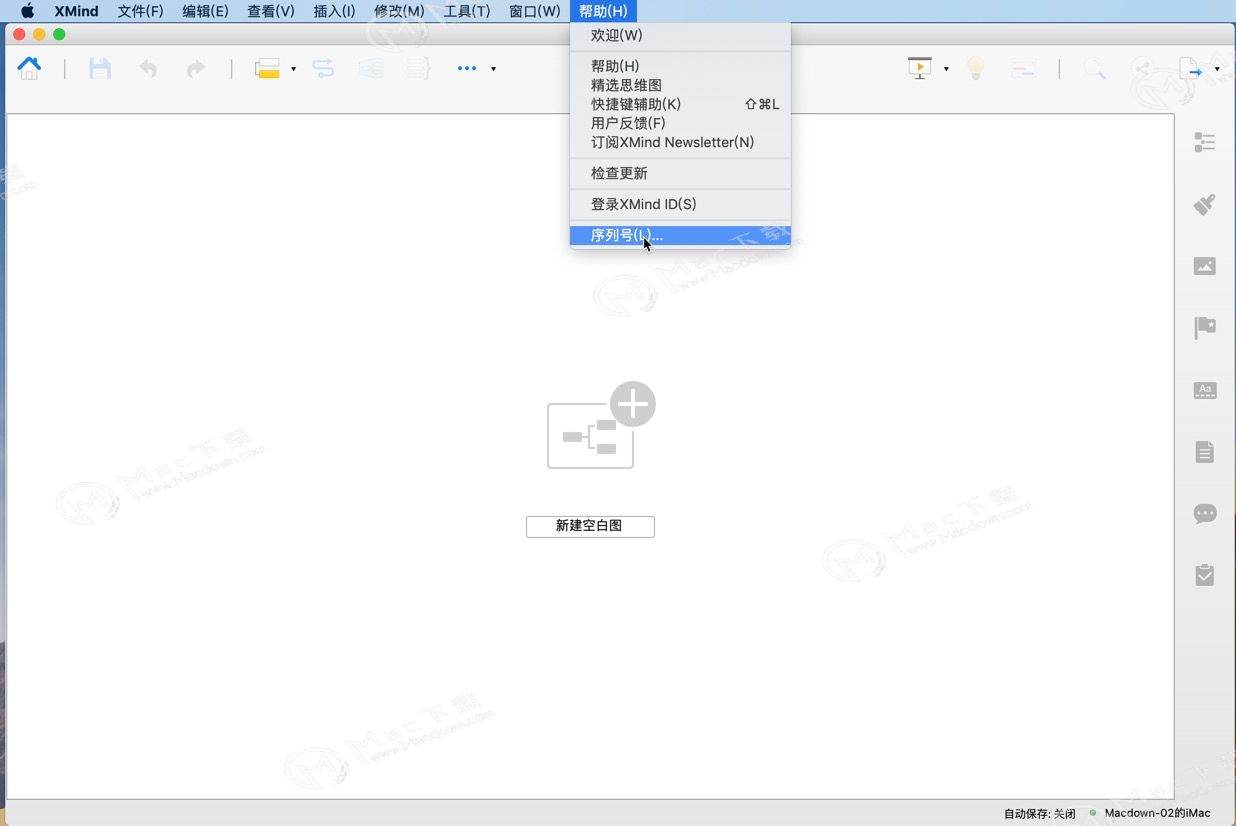
Task: Go to the Home dashboard icon
Action: coord(30,69)
